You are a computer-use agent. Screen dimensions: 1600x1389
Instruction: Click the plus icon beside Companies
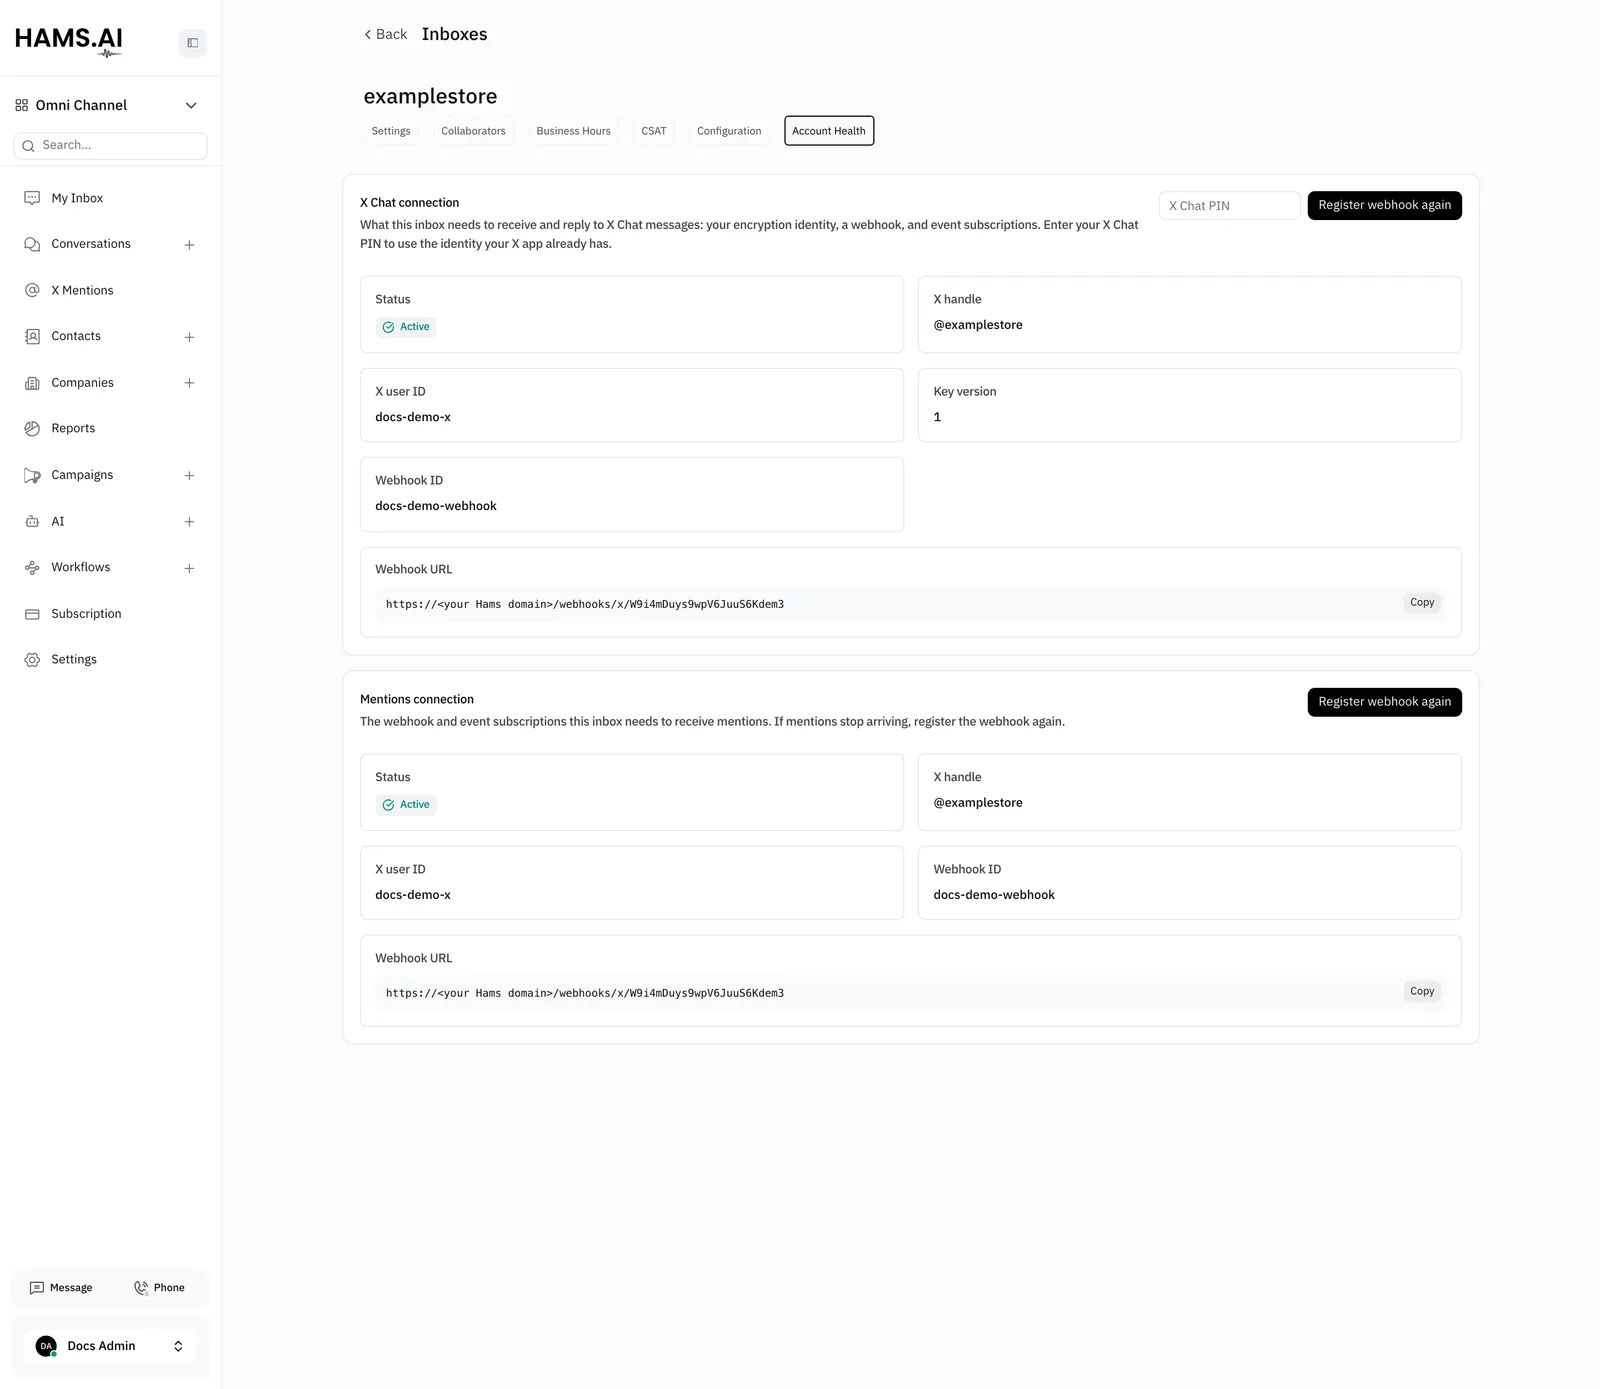(x=189, y=383)
